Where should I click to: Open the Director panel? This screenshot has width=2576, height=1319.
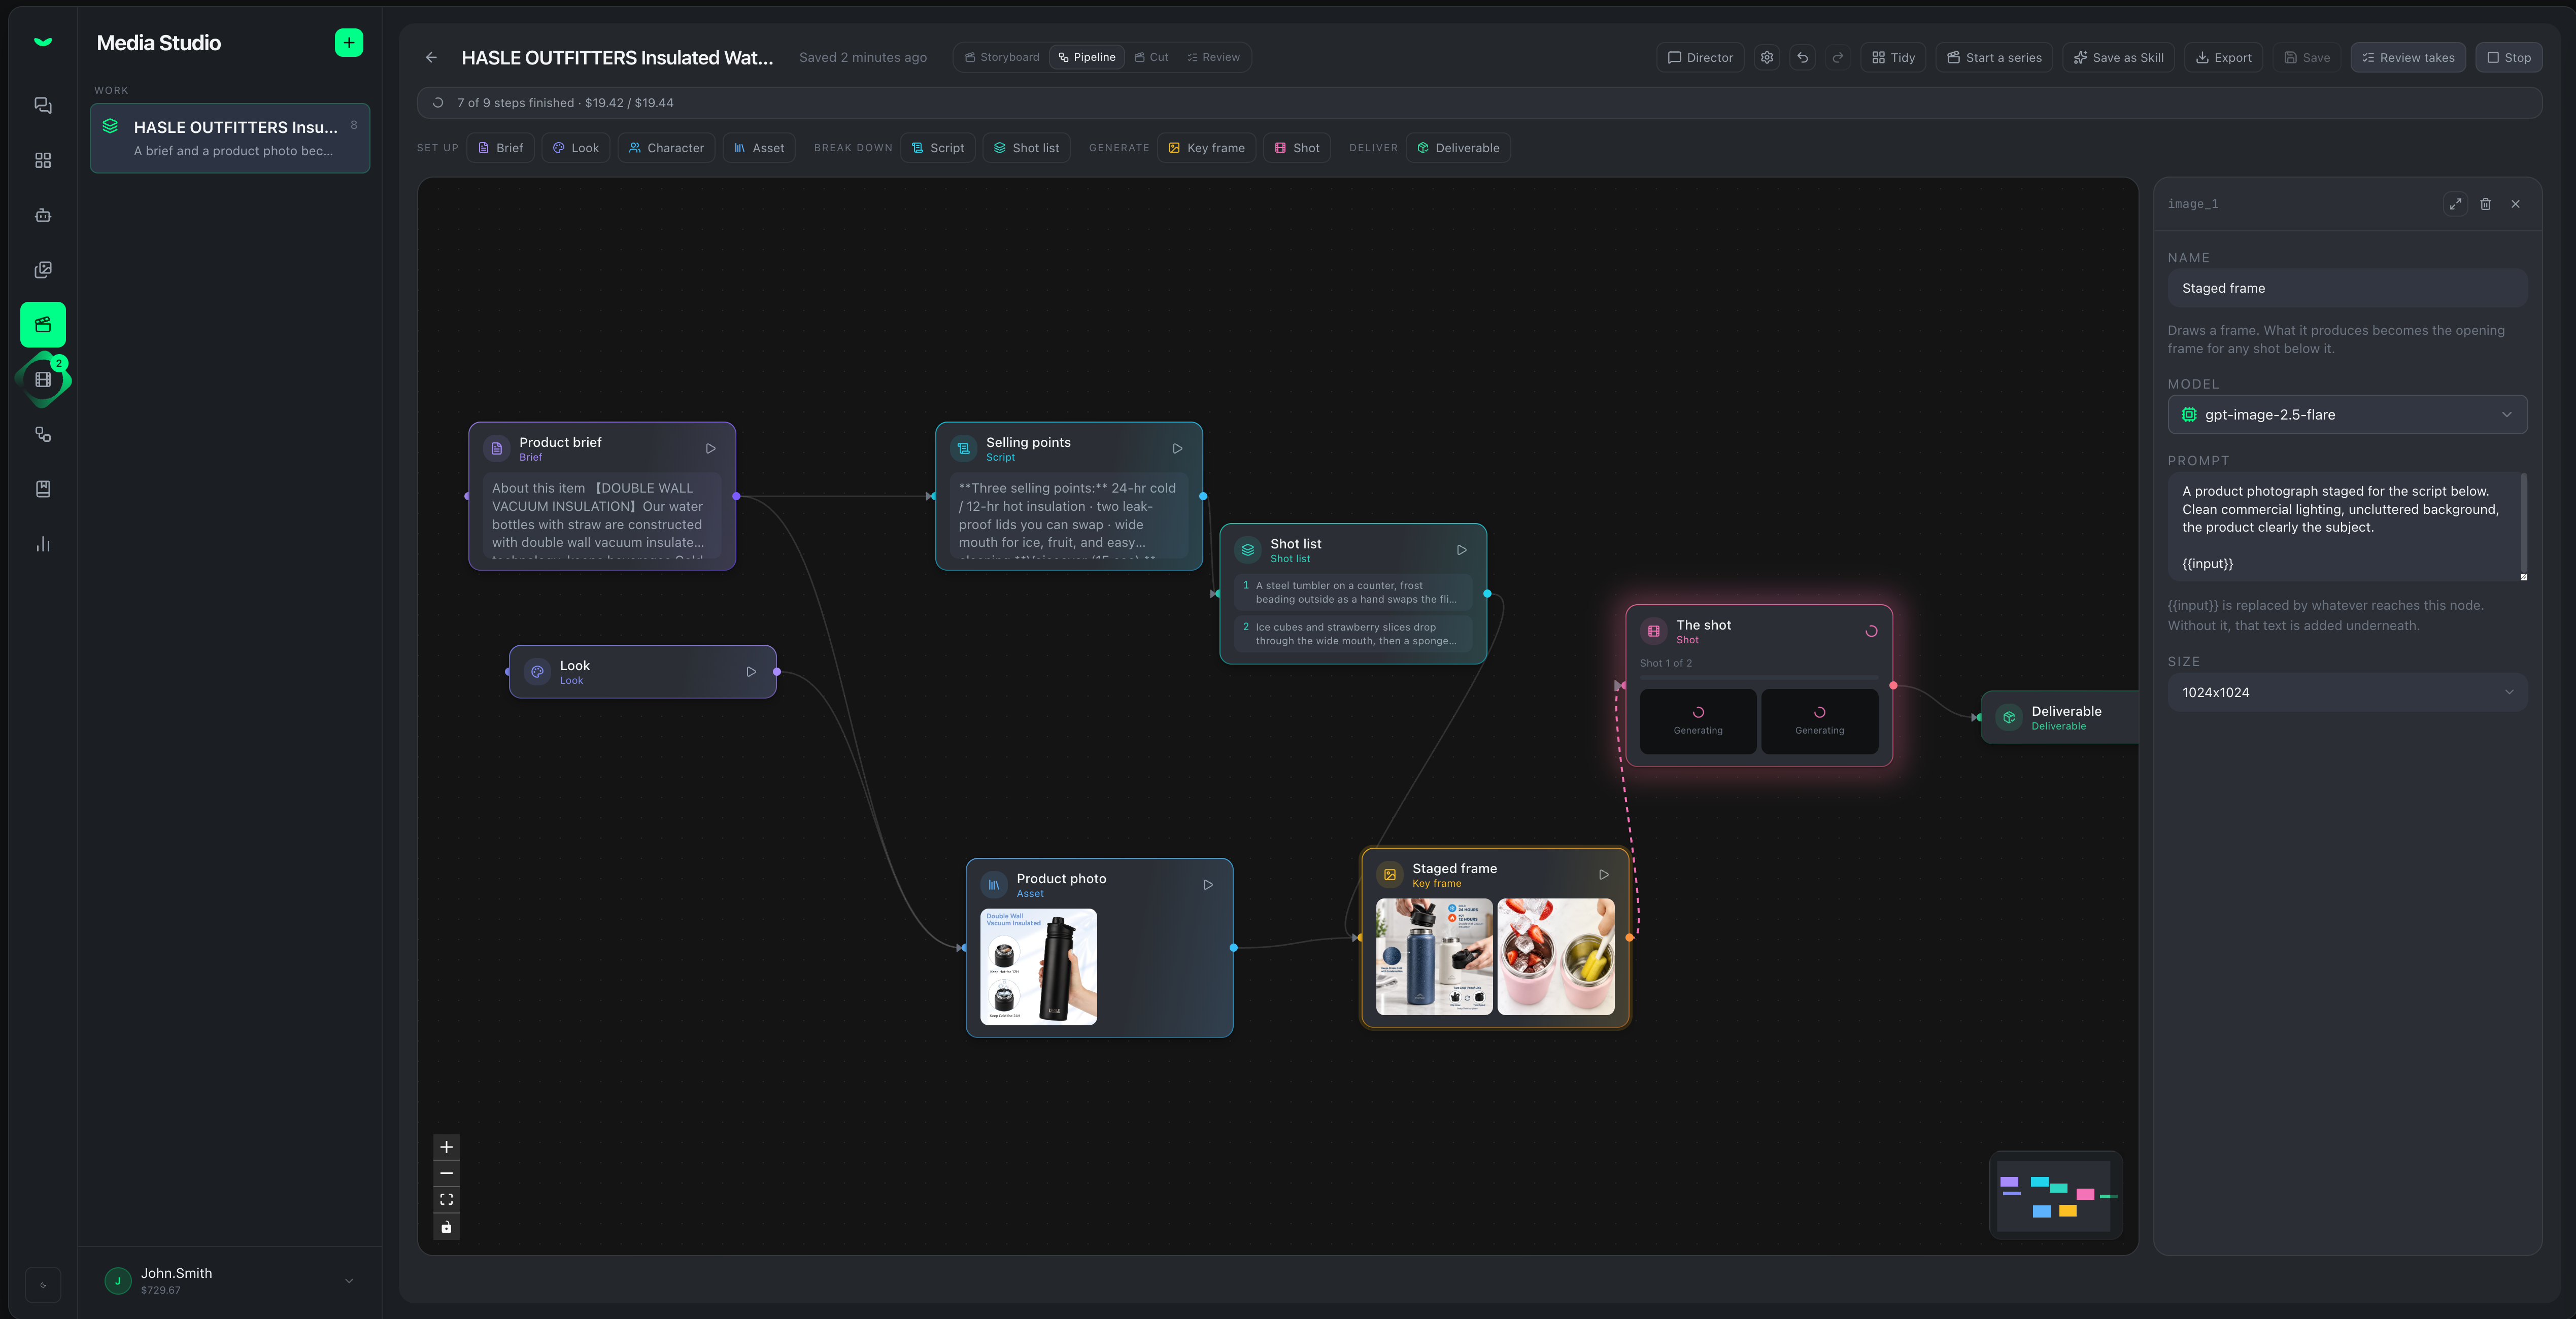point(1700,57)
